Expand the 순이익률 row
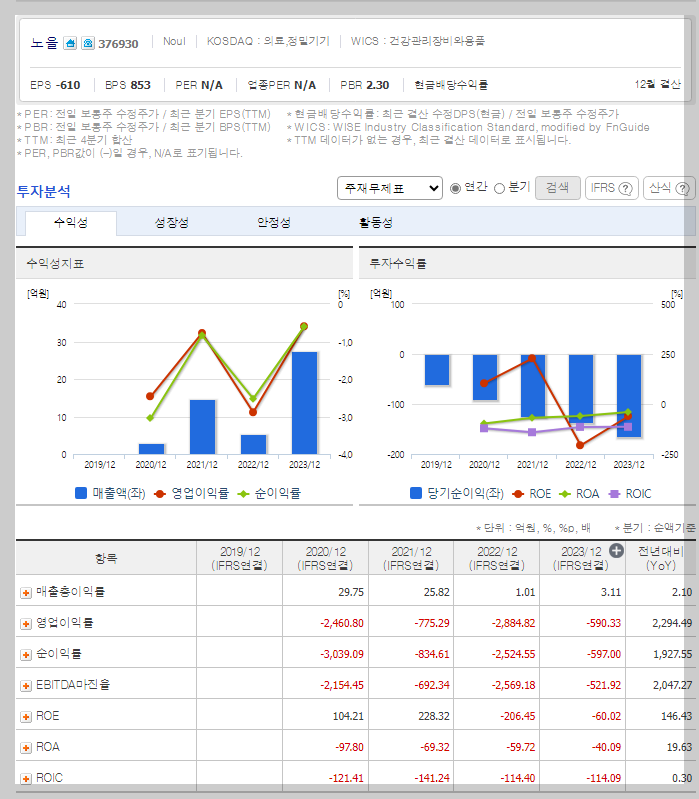 (x=25, y=655)
